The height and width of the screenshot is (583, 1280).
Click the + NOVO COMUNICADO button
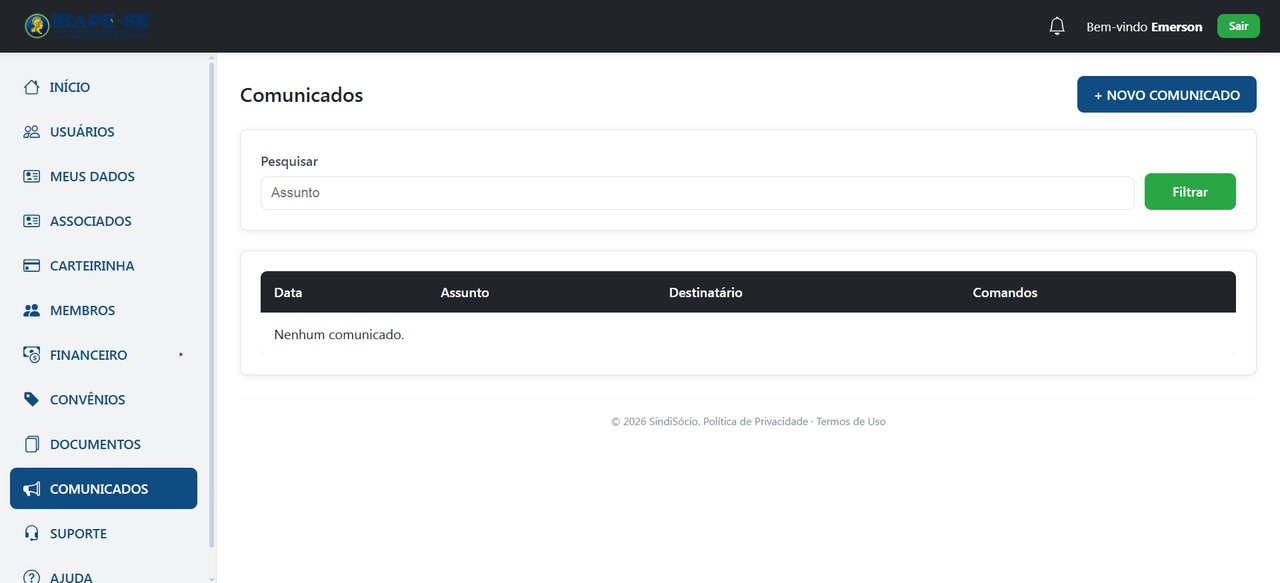click(x=1166, y=95)
